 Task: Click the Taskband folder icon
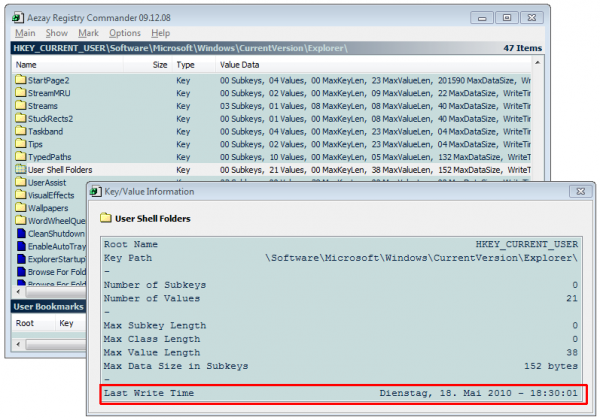(21, 131)
